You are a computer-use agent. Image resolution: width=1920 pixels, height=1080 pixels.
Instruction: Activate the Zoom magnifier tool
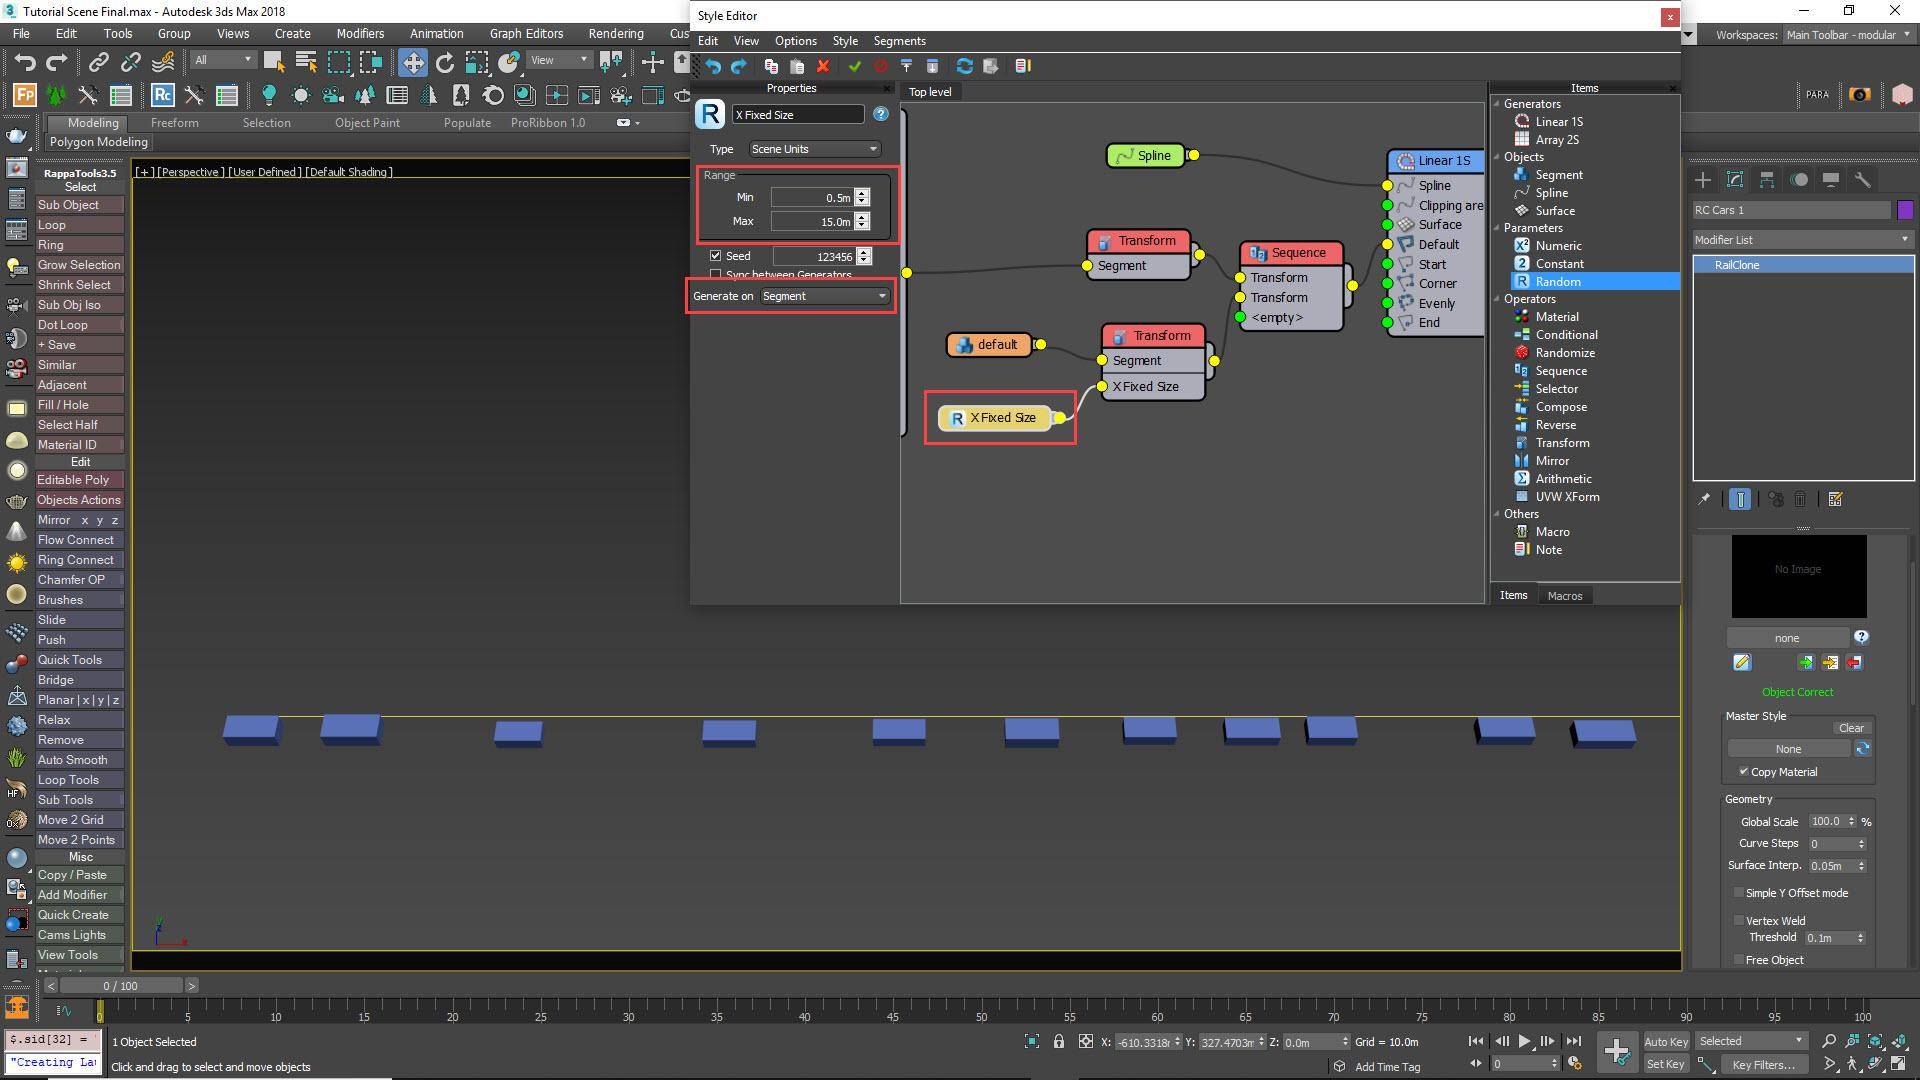pos(1829,1040)
